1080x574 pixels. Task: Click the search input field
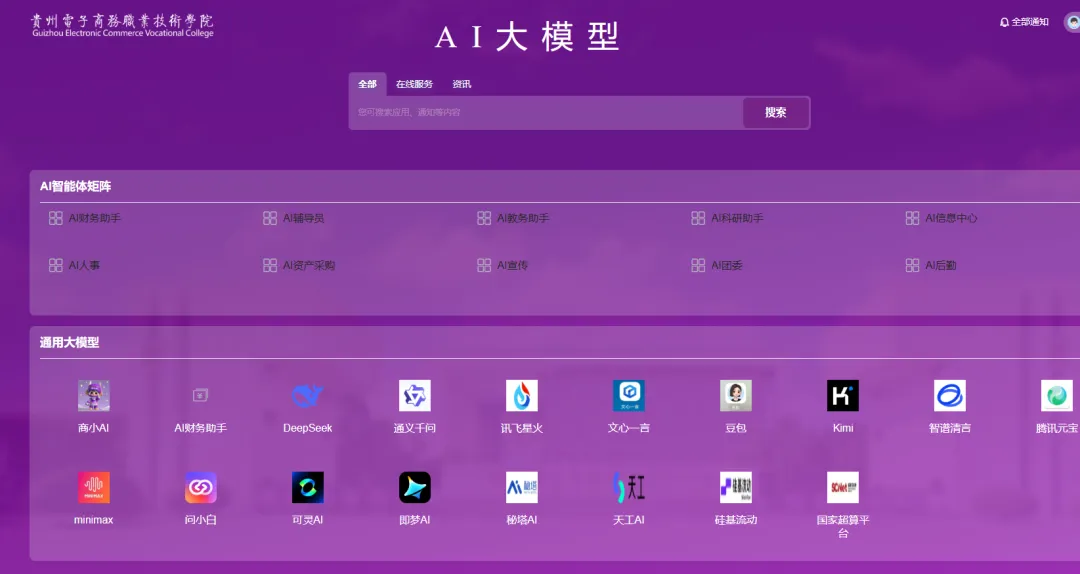point(545,113)
